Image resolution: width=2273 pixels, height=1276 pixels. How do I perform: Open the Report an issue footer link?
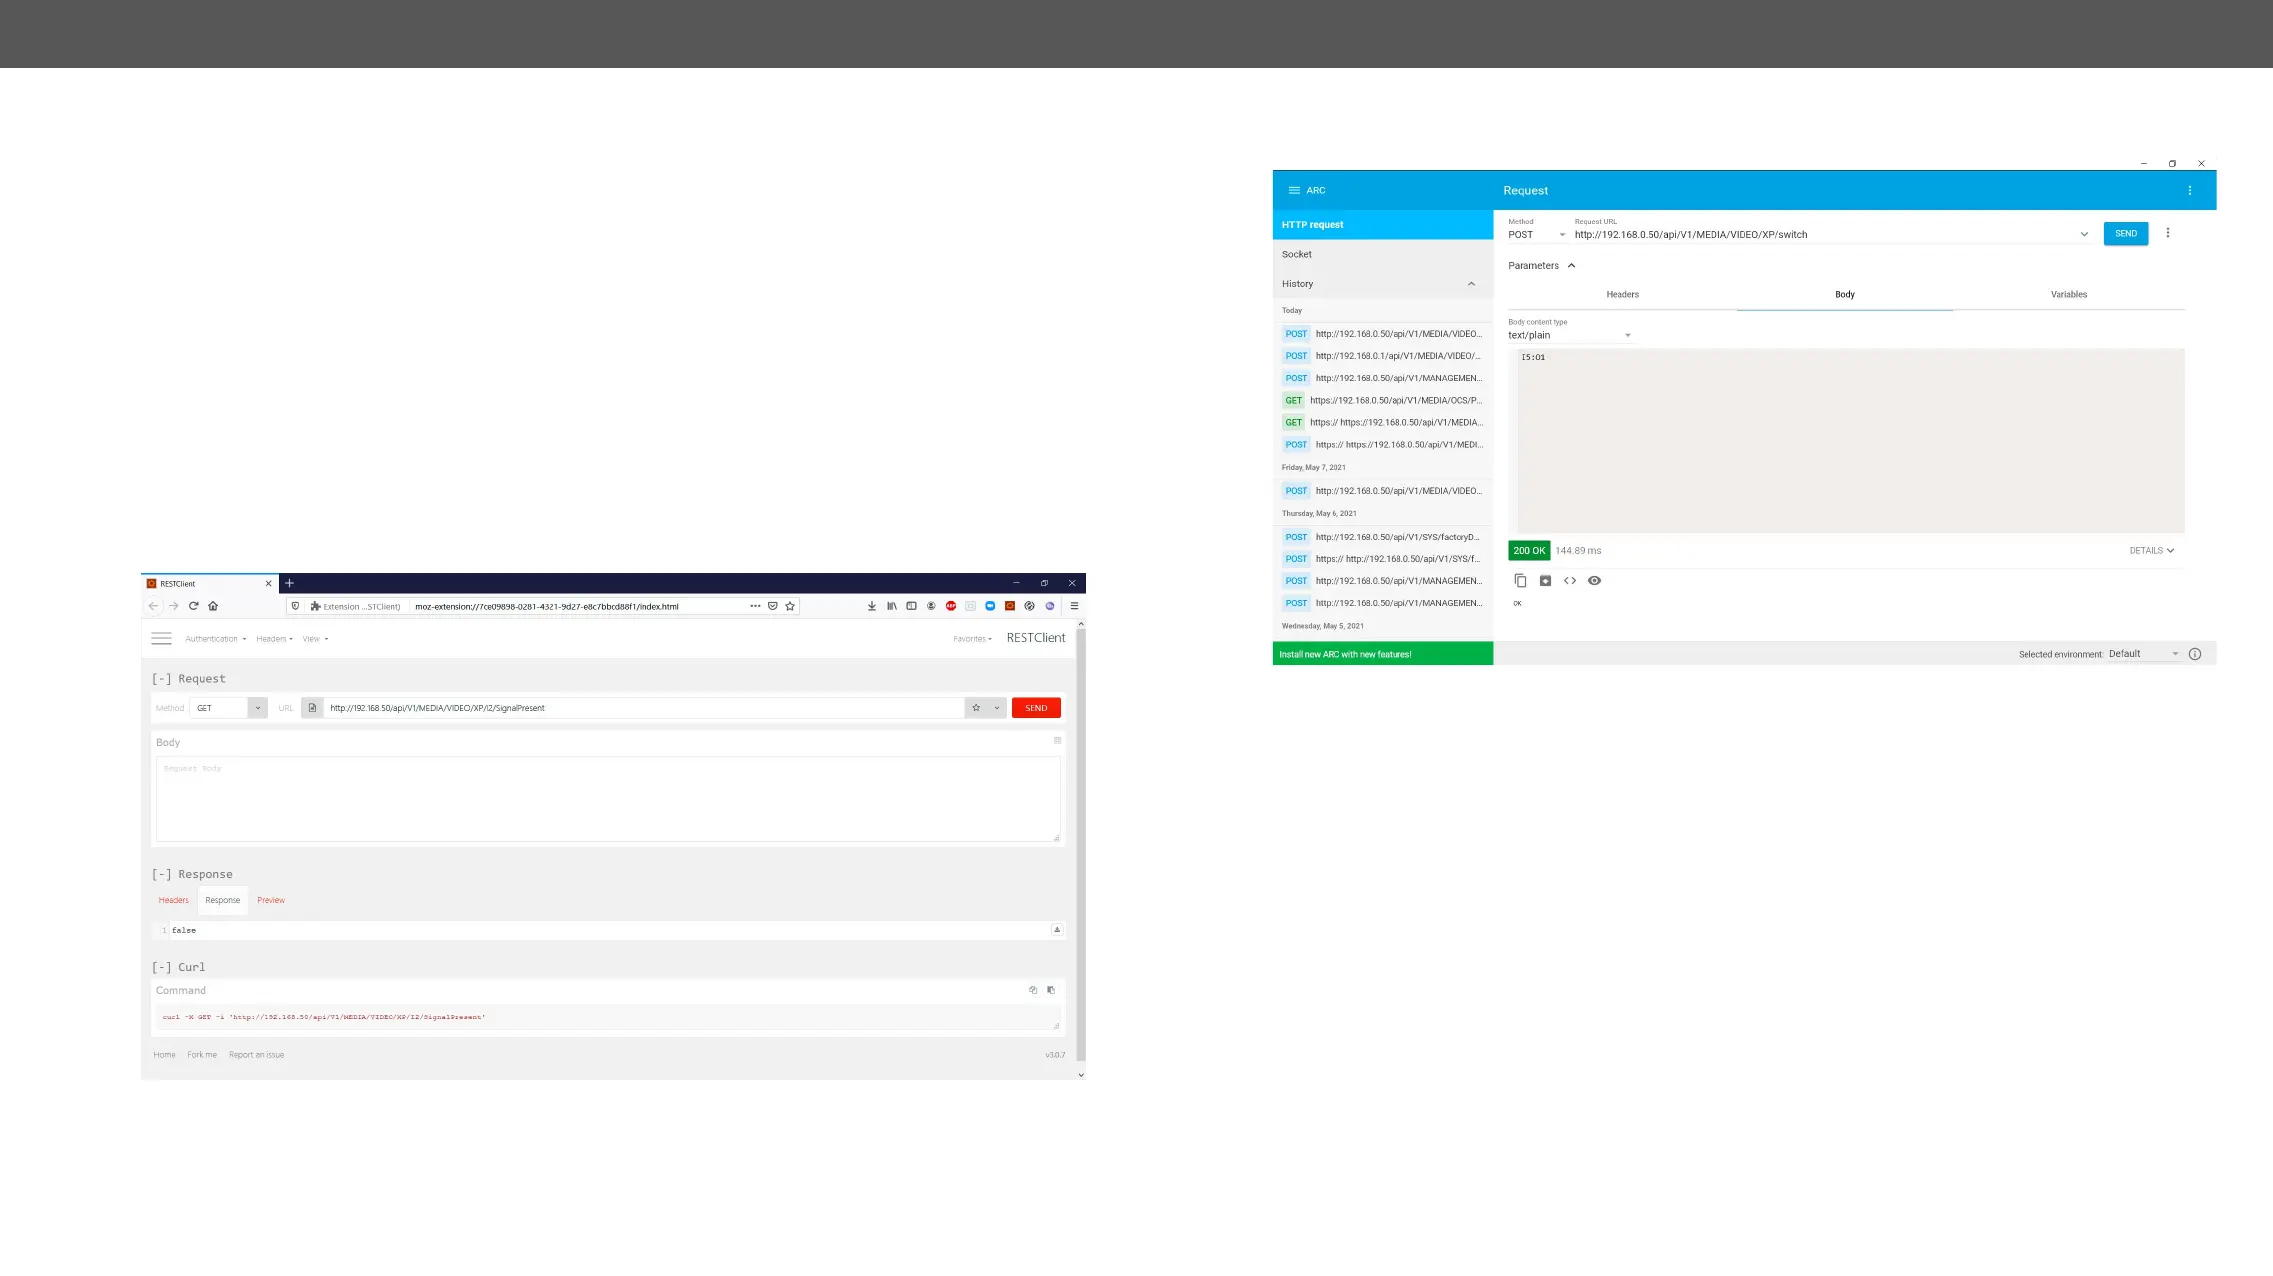(256, 1055)
